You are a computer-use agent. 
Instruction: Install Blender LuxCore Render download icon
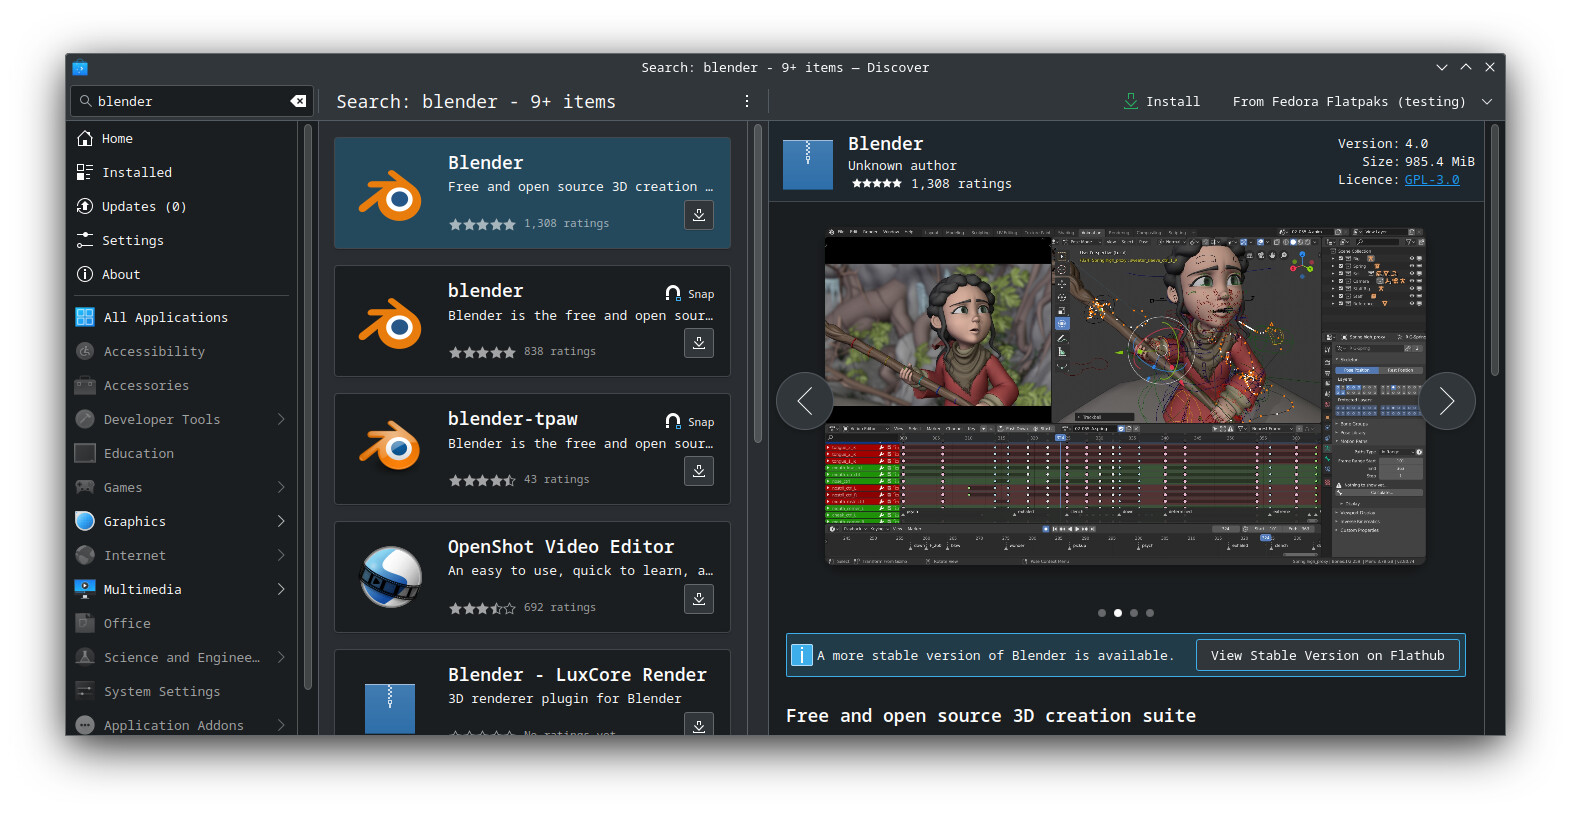[x=699, y=725]
